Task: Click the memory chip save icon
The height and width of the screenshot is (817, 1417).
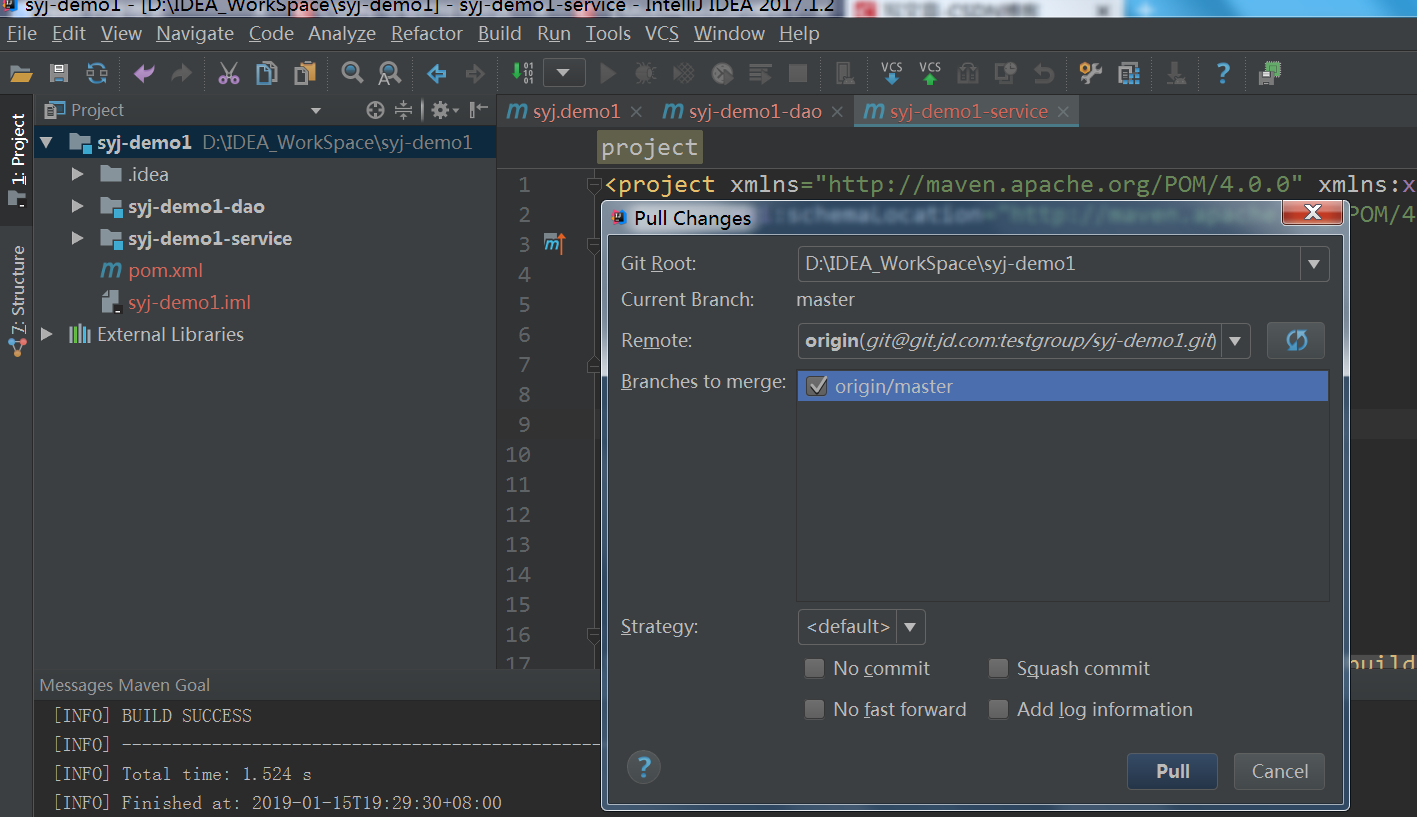Action: point(1271,73)
